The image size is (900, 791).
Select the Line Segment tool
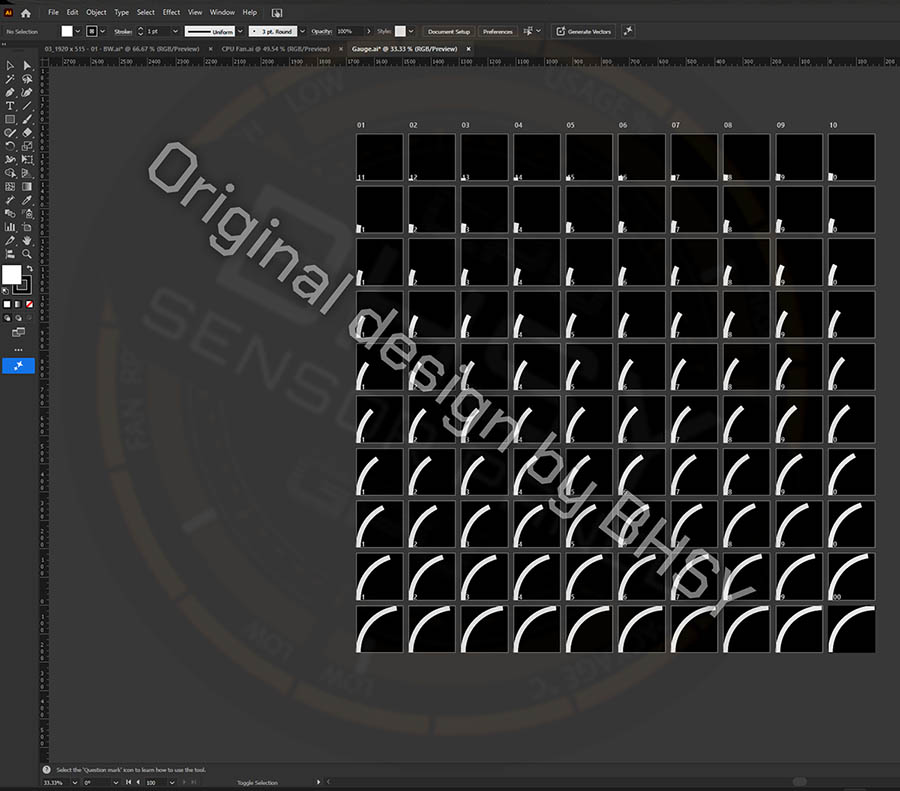[26, 106]
